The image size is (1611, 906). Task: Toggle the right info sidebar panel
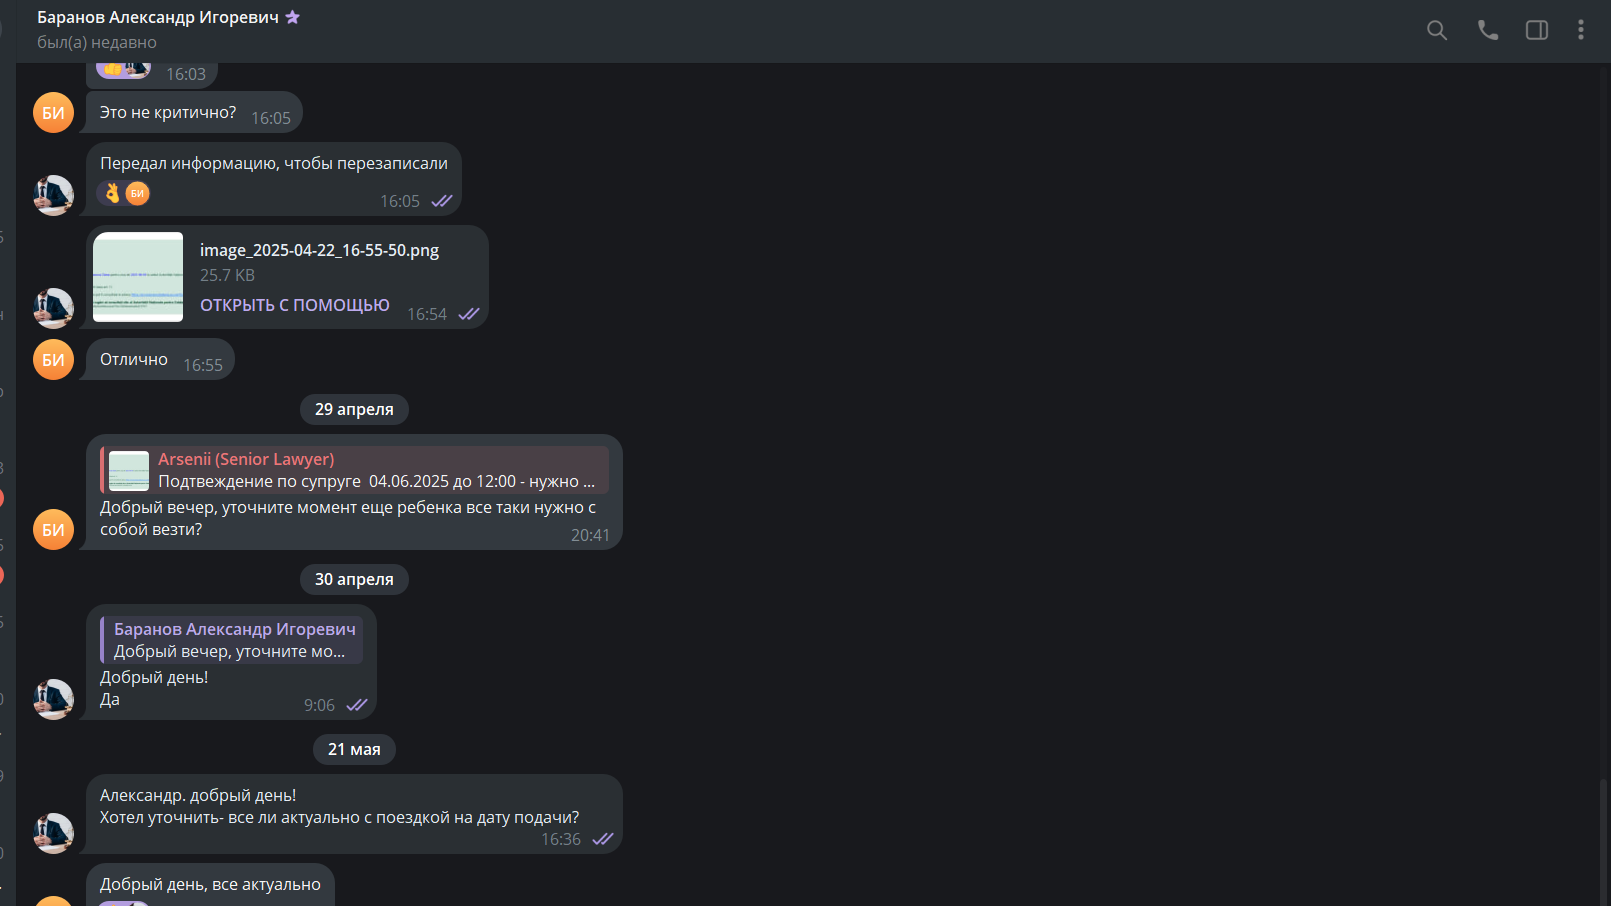coord(1537,30)
